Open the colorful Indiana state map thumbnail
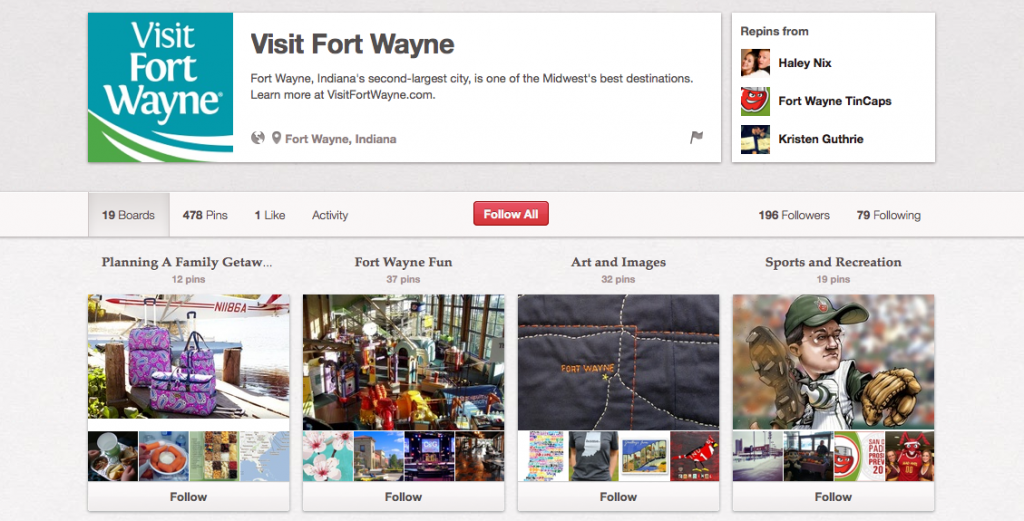 tap(543, 456)
